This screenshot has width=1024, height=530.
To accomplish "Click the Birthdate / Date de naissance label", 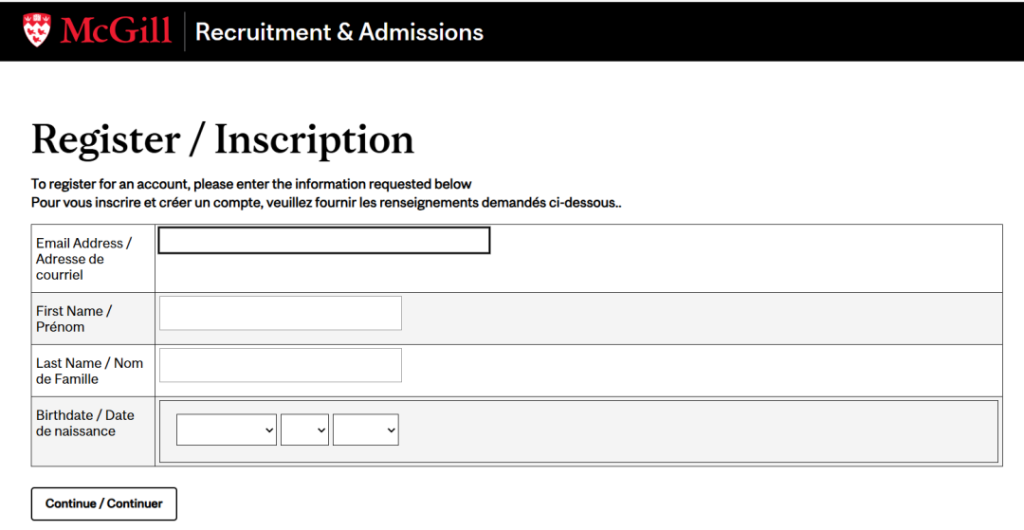I will point(84,423).
